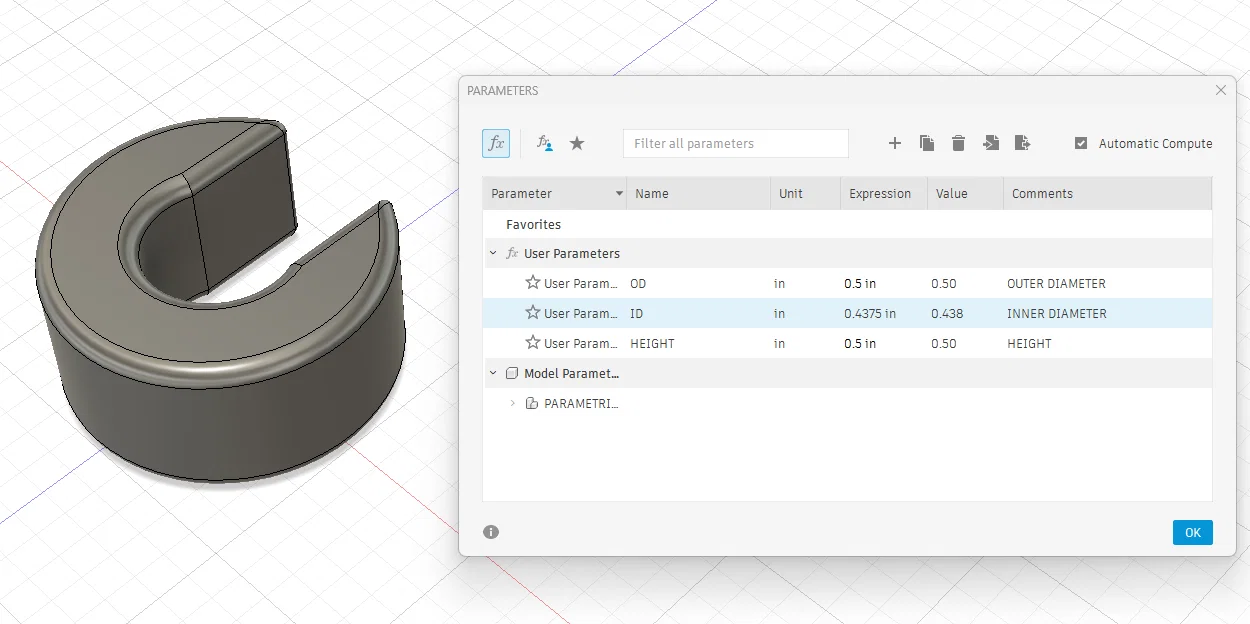Viewport: 1250px width, 624px height.
Task: Click the info icon at dialog bottom
Action: pos(491,532)
